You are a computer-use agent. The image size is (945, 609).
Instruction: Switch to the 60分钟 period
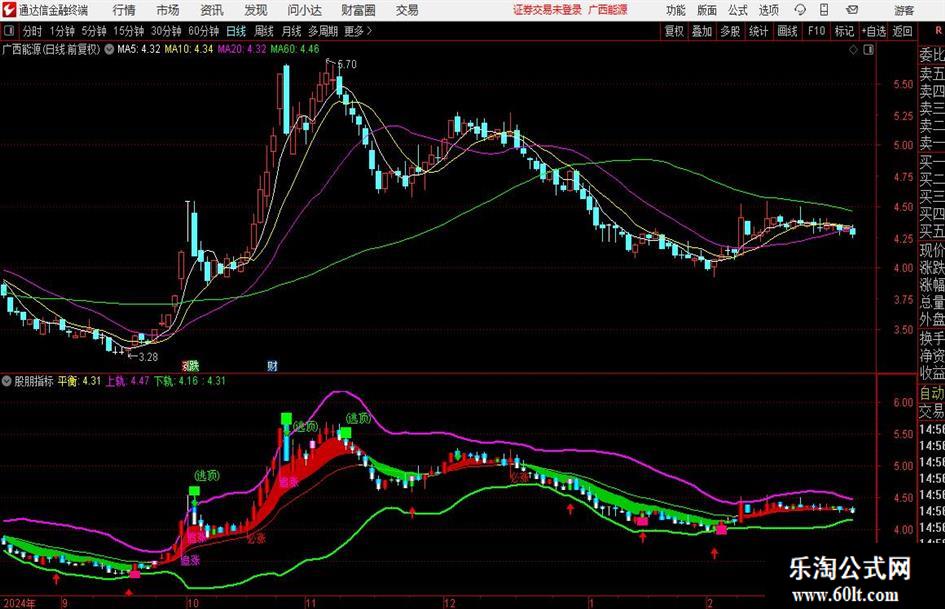(204, 31)
